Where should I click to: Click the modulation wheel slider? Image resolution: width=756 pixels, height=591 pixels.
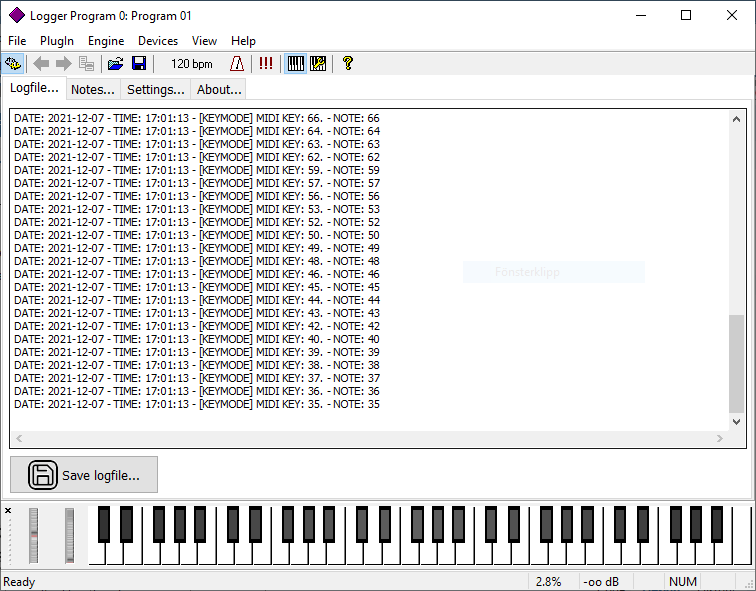69,535
